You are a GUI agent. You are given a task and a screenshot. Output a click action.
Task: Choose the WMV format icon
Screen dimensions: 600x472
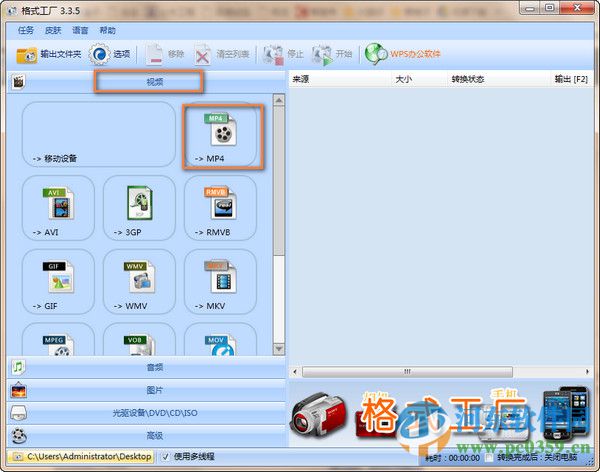139,281
